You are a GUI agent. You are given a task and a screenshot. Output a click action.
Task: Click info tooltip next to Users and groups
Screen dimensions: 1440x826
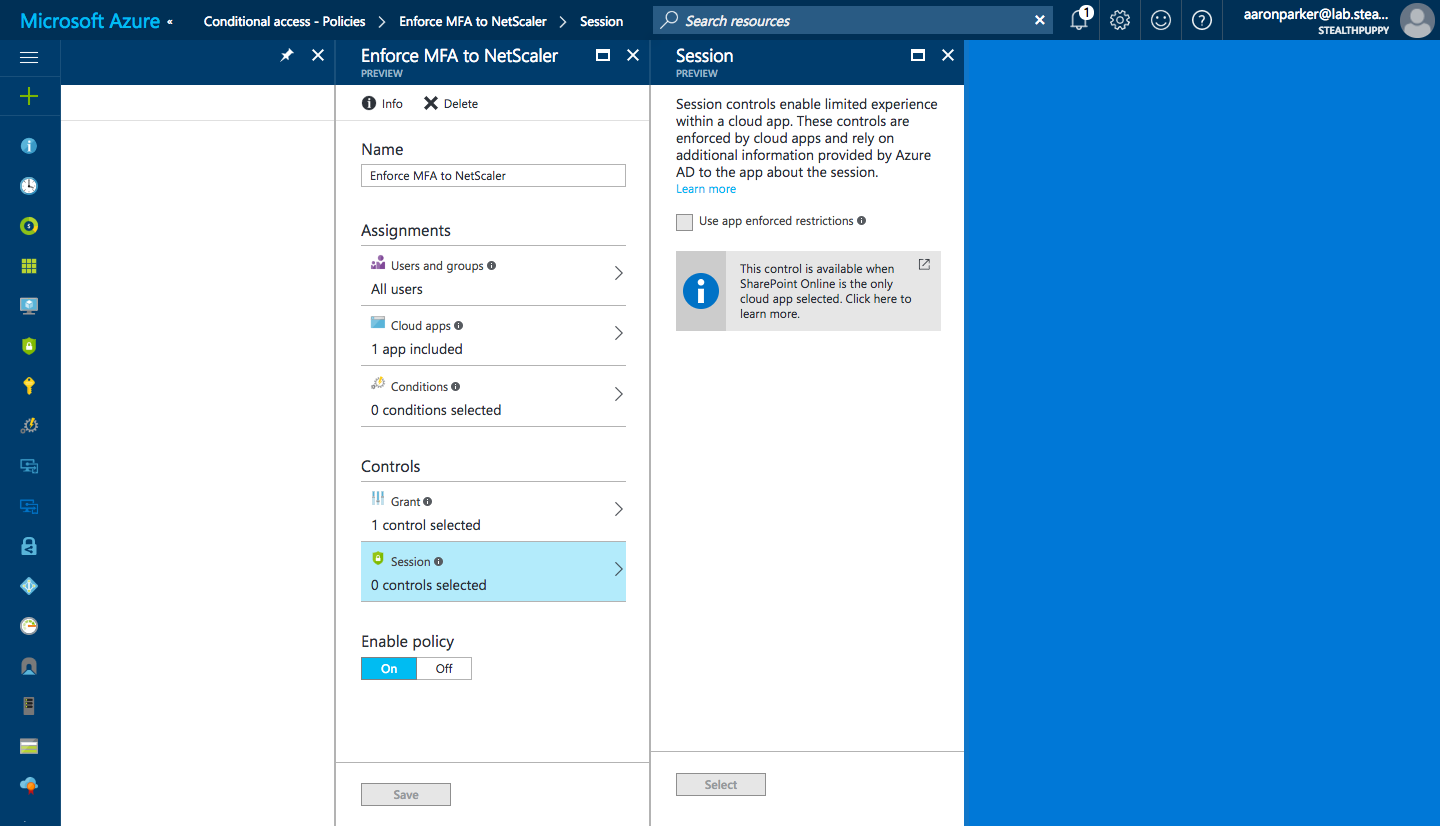[x=491, y=266]
